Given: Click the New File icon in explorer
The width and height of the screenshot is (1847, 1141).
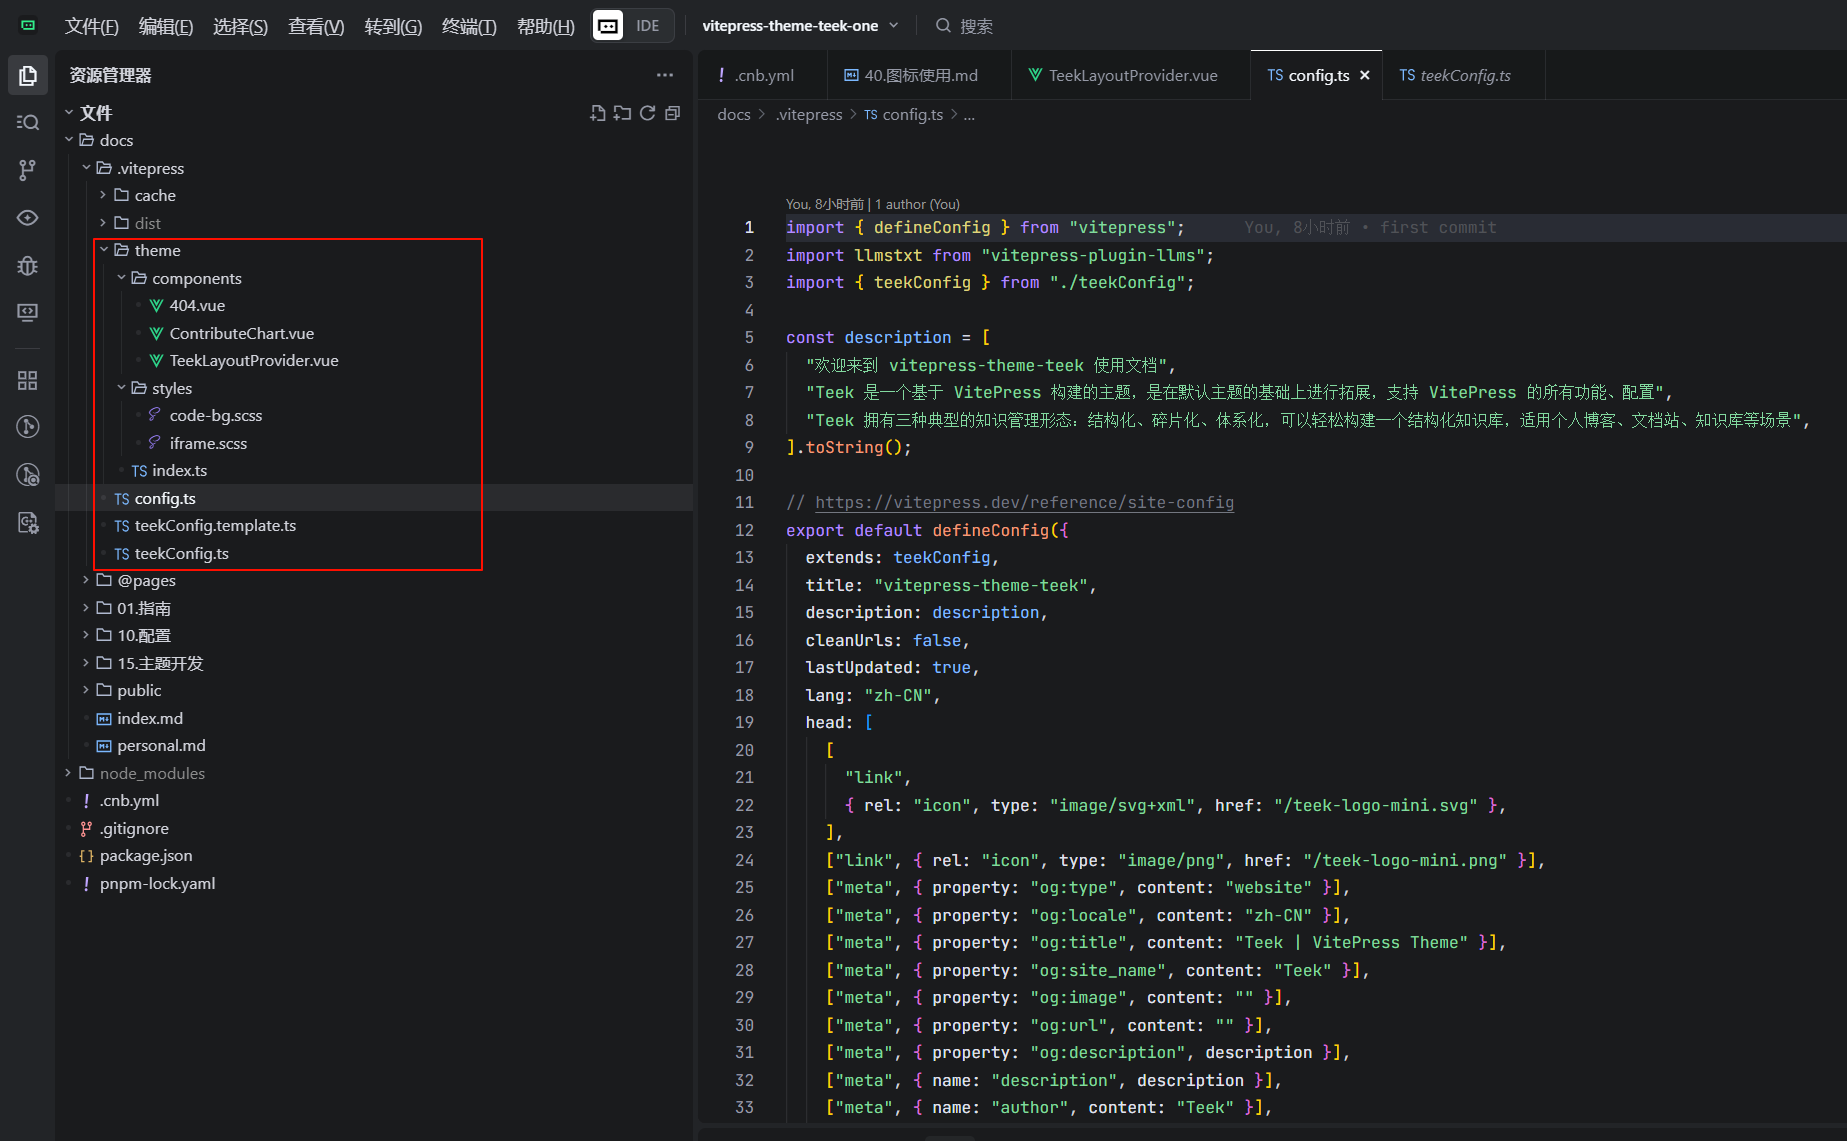Looking at the screenshot, I should 598,113.
